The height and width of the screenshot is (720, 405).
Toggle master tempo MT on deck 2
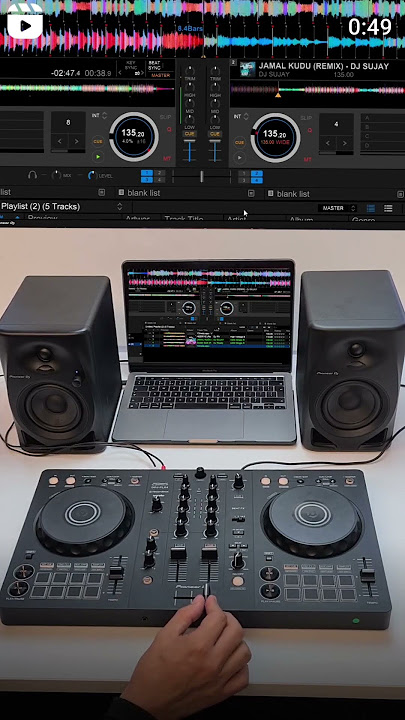pyautogui.click(x=308, y=159)
